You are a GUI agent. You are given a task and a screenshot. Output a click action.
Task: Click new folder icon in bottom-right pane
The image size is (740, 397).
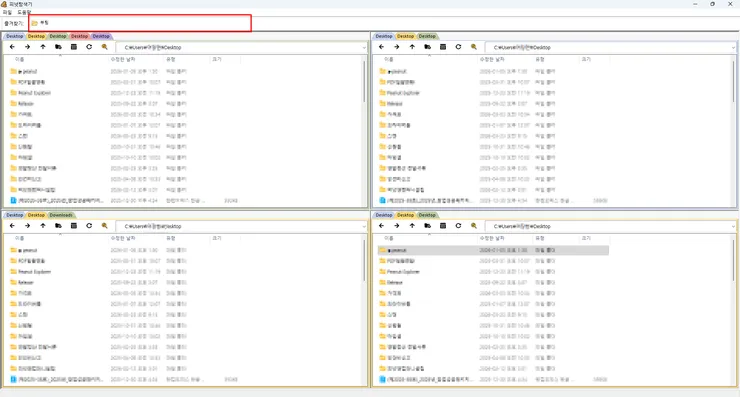click(427, 226)
